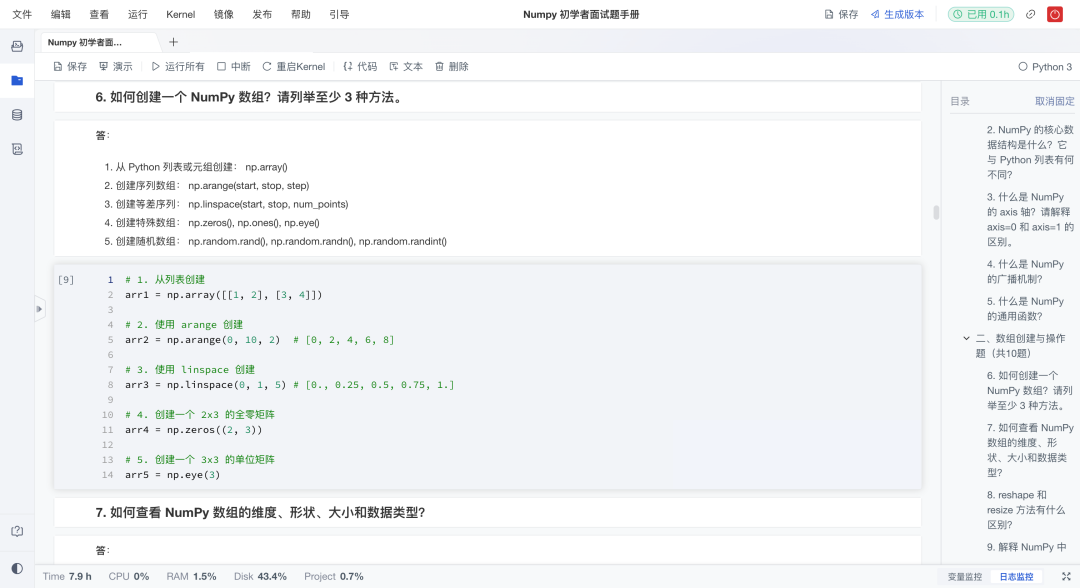Click inside code cell [9] line arr1

(x=223, y=295)
